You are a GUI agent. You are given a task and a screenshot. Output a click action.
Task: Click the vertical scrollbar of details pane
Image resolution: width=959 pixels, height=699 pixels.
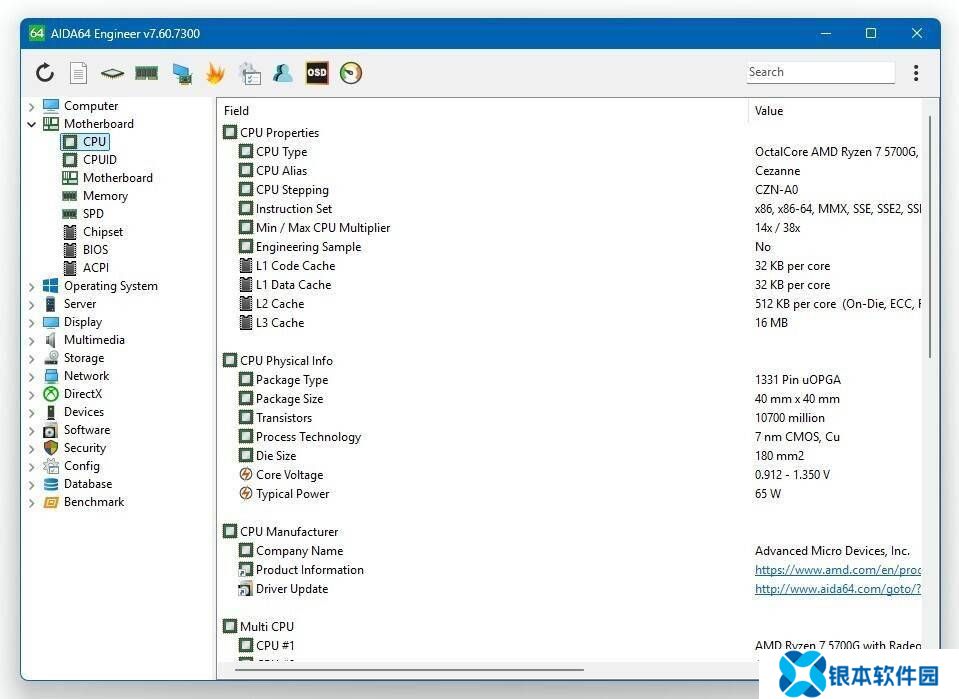click(929, 237)
